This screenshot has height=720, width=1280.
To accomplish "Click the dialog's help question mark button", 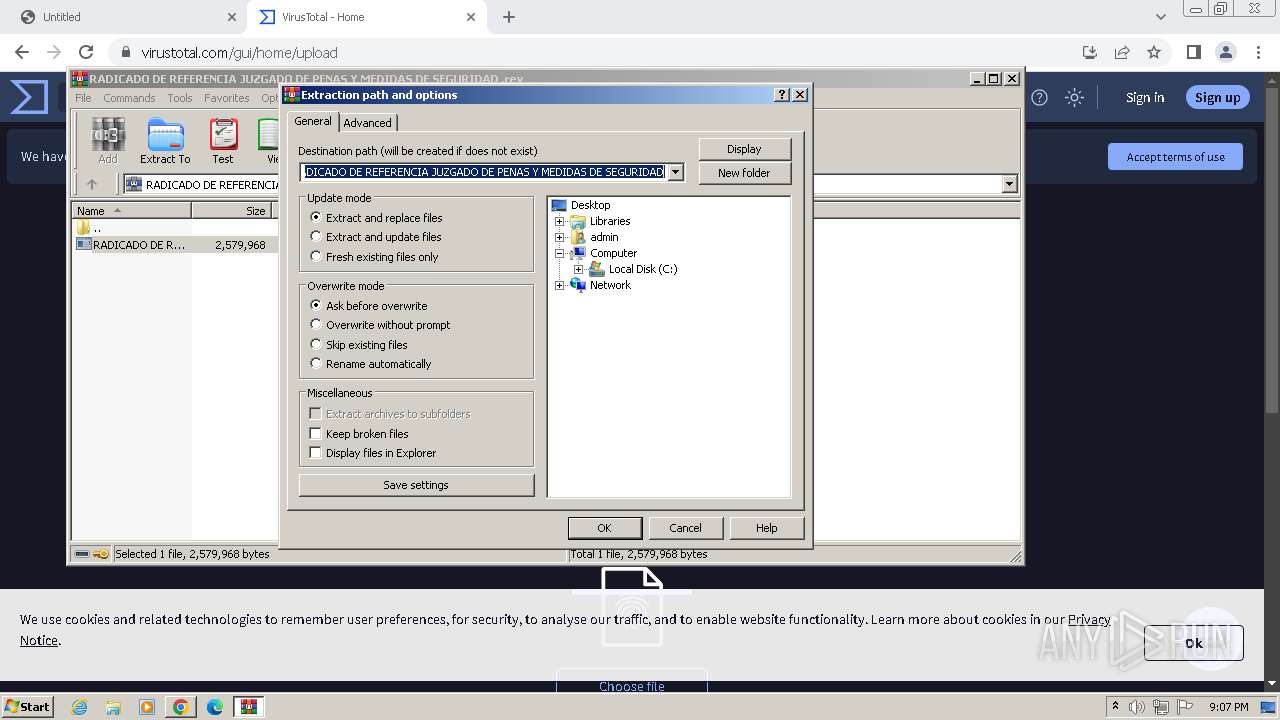I will tap(782, 94).
